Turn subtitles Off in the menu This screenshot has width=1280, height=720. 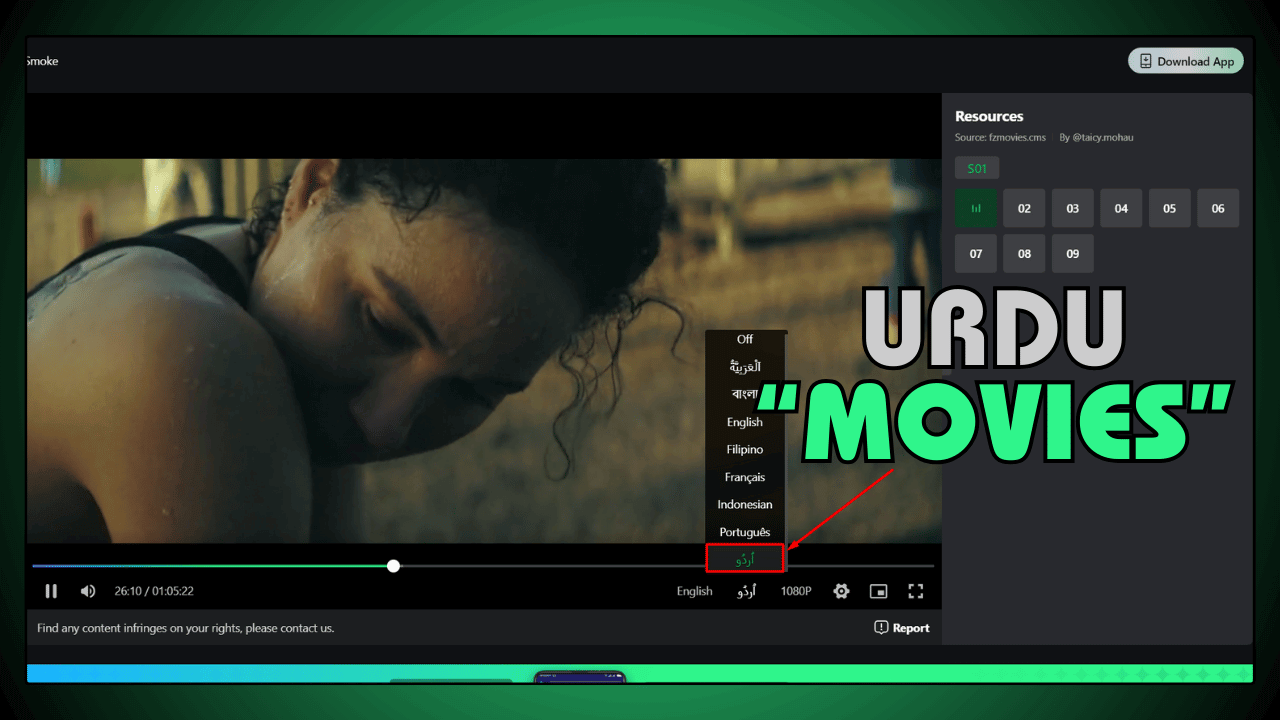tap(745, 340)
